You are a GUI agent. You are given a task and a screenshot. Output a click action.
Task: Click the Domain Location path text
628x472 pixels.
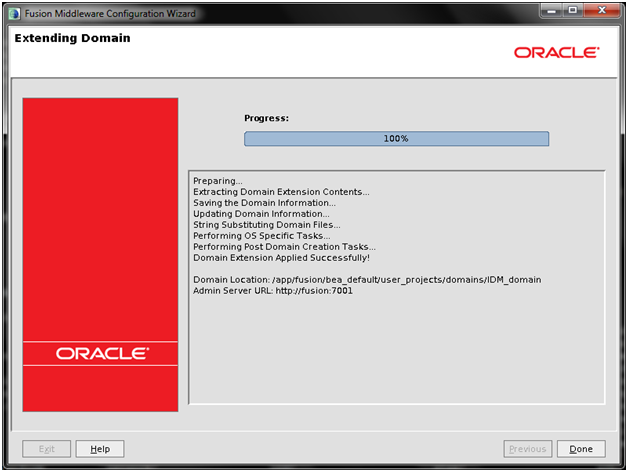[x=407, y=280]
